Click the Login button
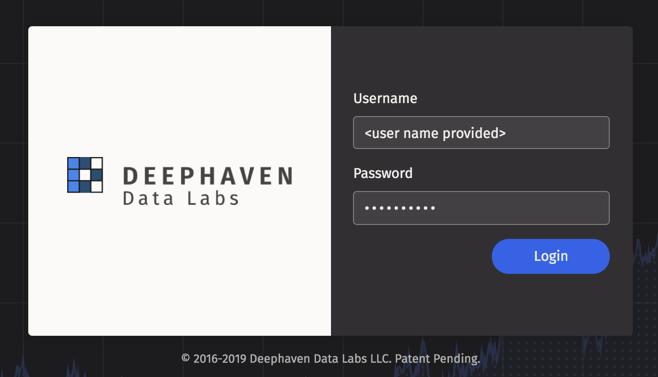The image size is (658, 377). tap(551, 256)
